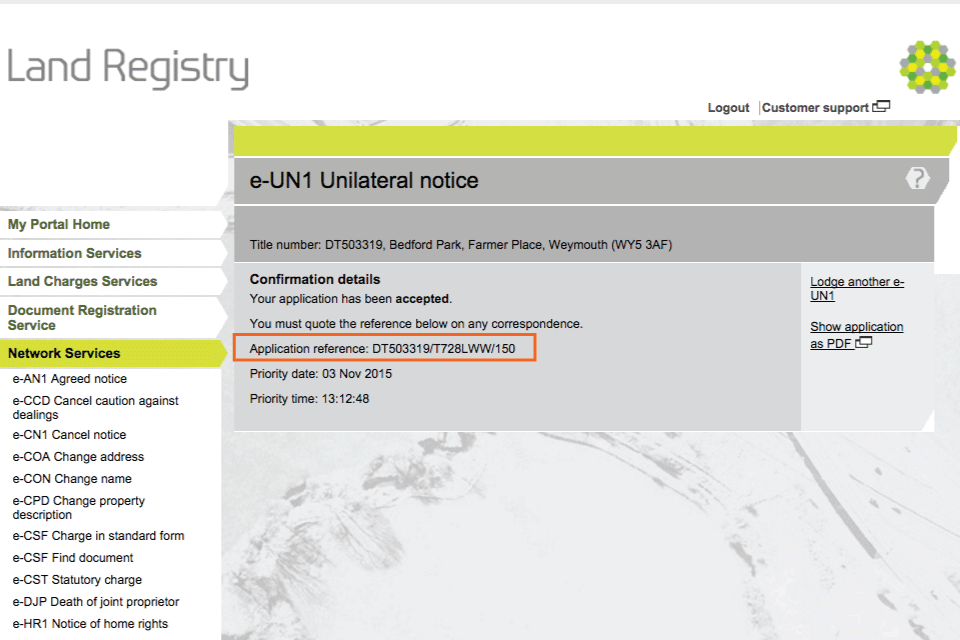Click the Land Registry wordmark

[x=128, y=68]
